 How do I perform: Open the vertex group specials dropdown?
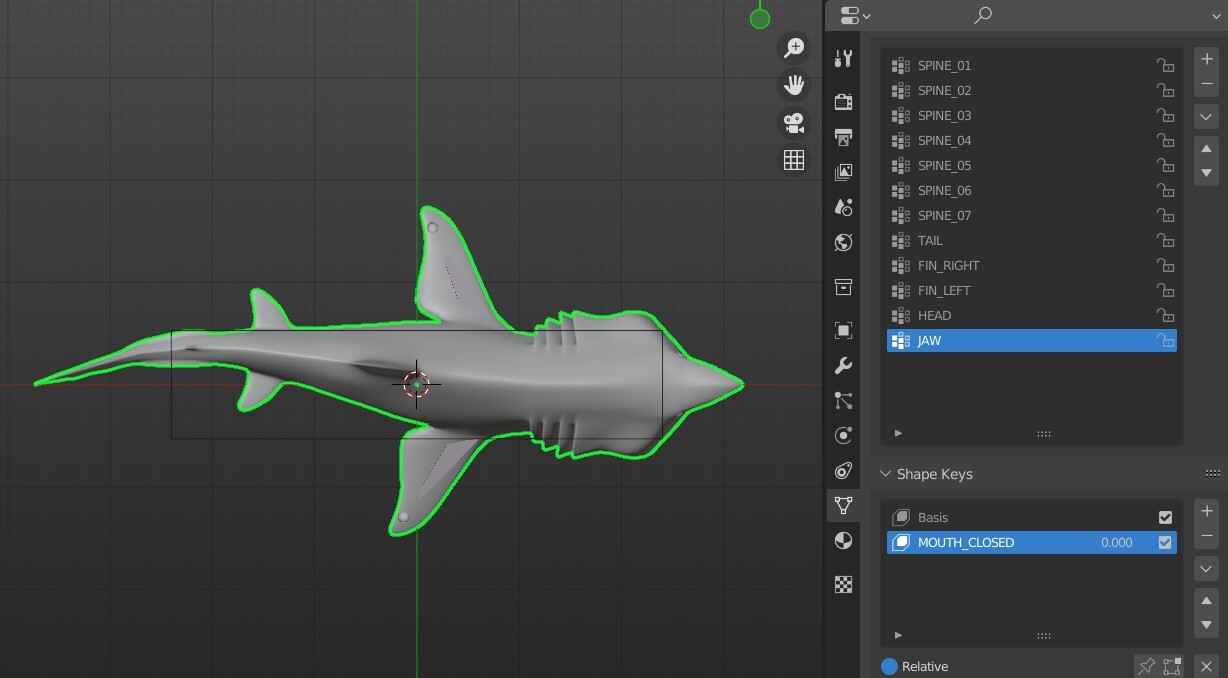pyautogui.click(x=1205, y=116)
